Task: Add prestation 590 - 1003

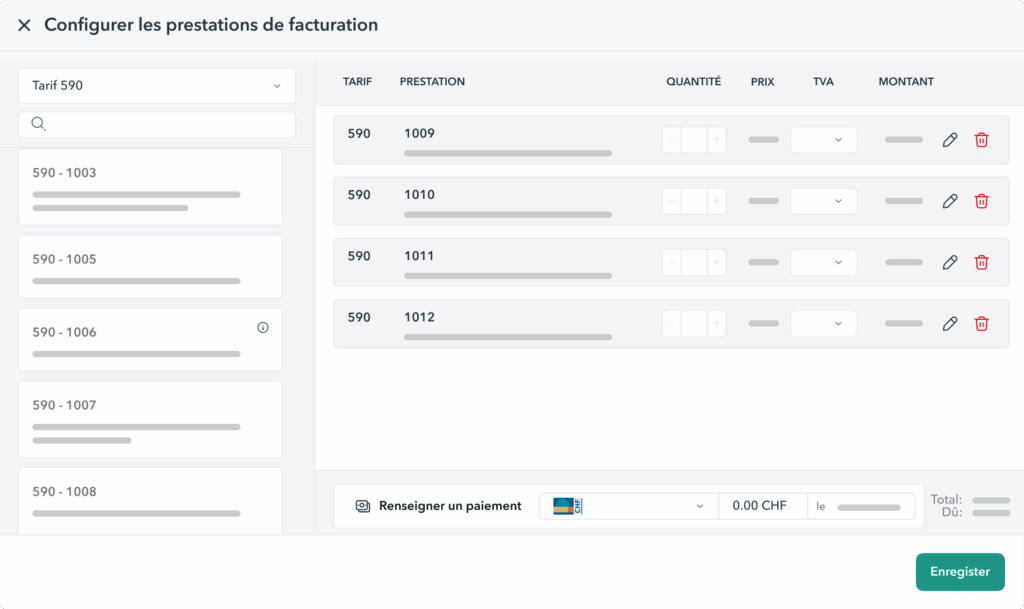Action: pyautogui.click(x=150, y=187)
